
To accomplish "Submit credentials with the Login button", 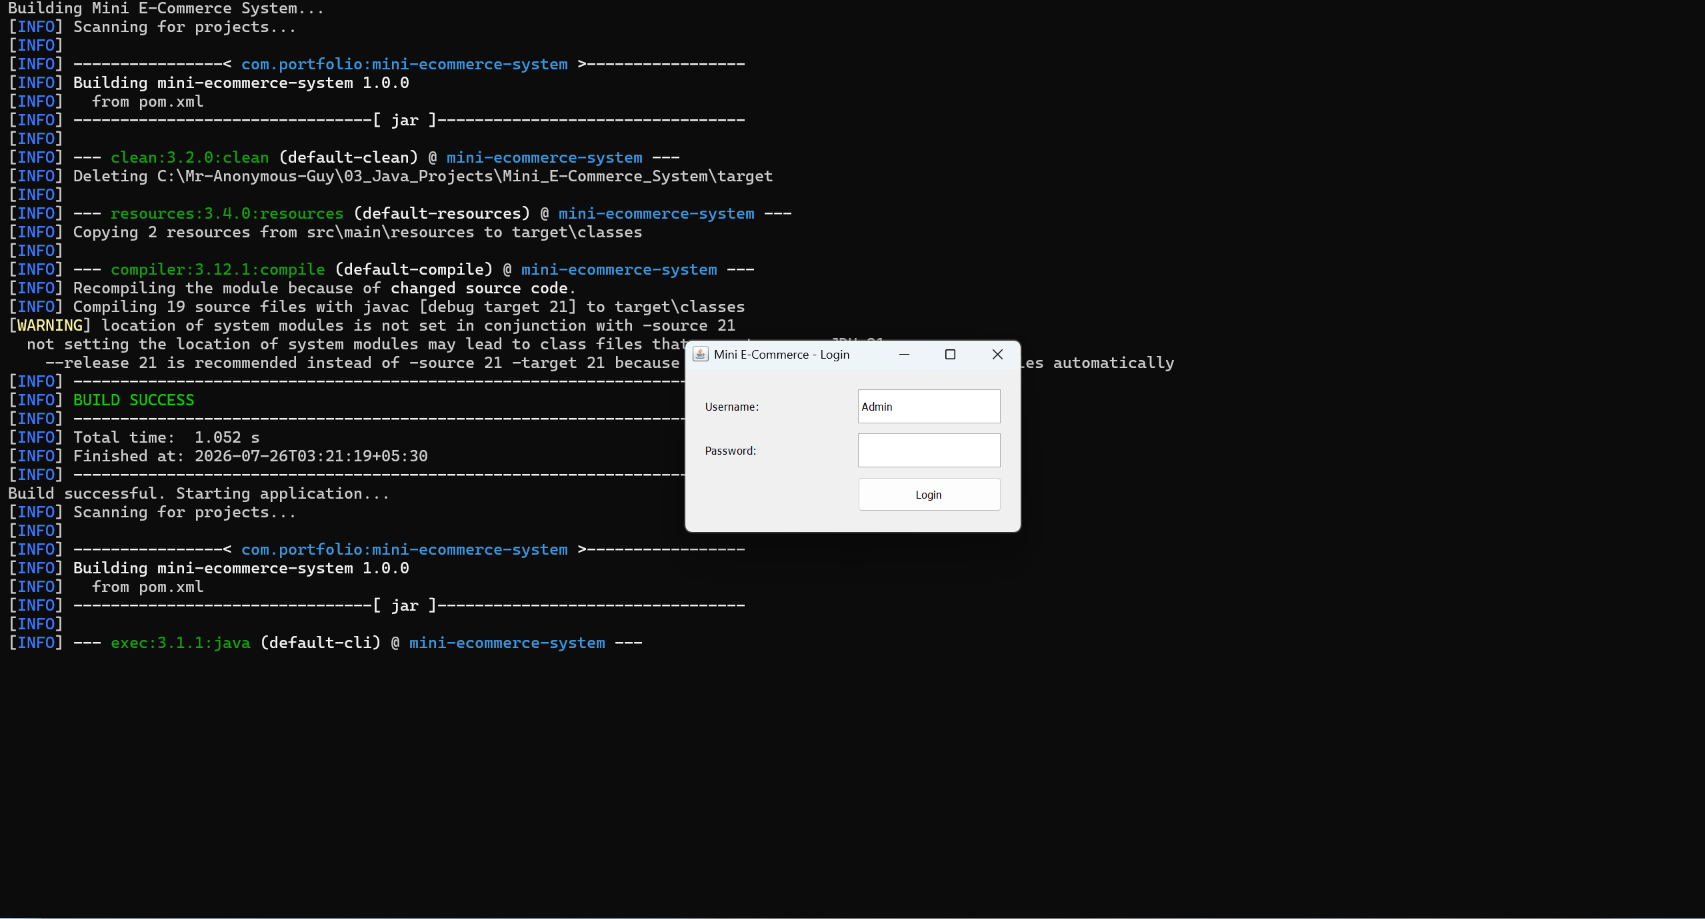I will point(929,495).
